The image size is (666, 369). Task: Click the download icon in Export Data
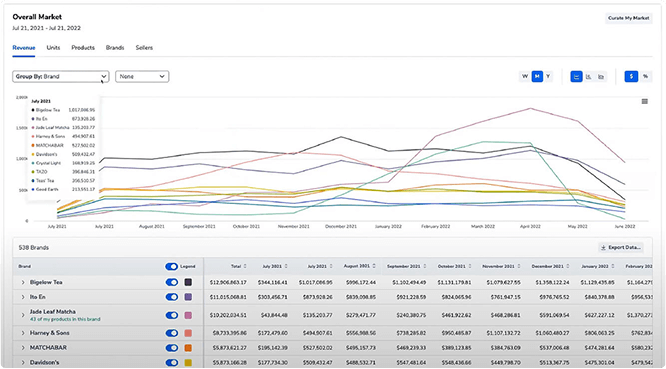pyautogui.click(x=603, y=248)
